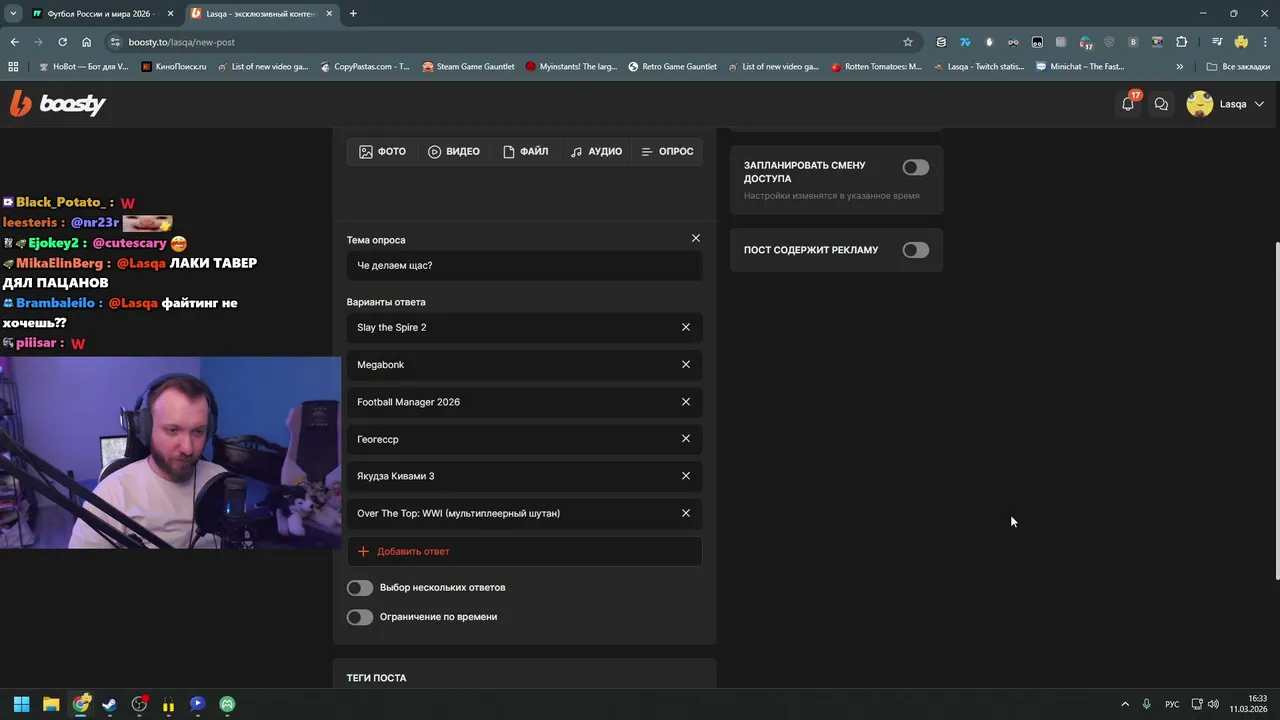The width and height of the screenshot is (1280, 720).
Task: Click the page vertical scrollbar
Action: coord(1276,410)
